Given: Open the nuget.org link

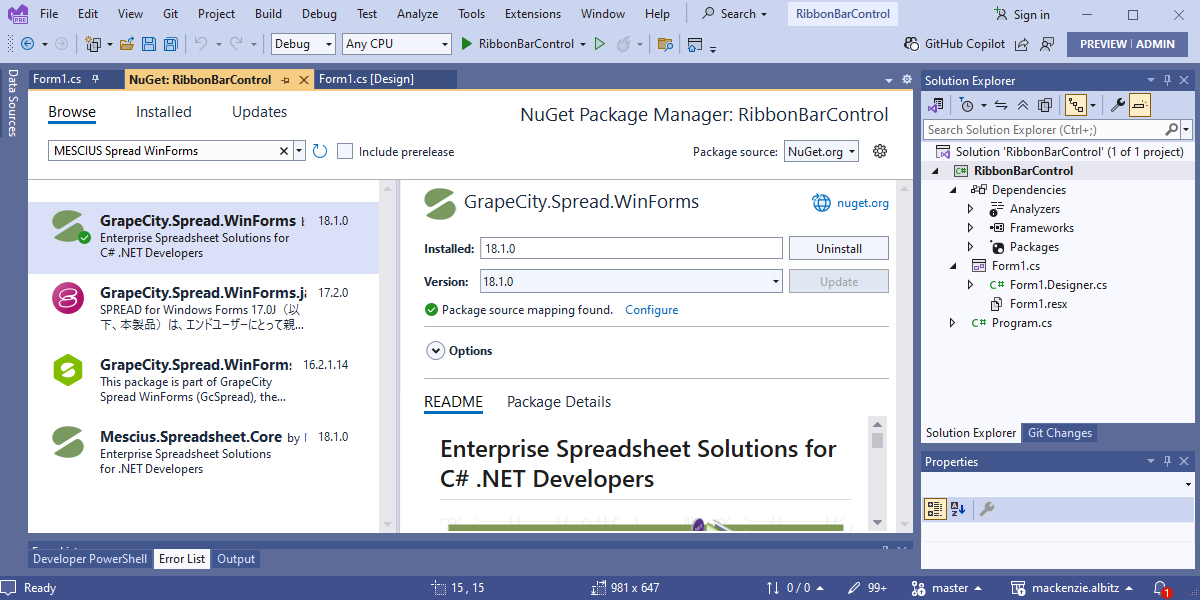Looking at the screenshot, I should point(861,203).
